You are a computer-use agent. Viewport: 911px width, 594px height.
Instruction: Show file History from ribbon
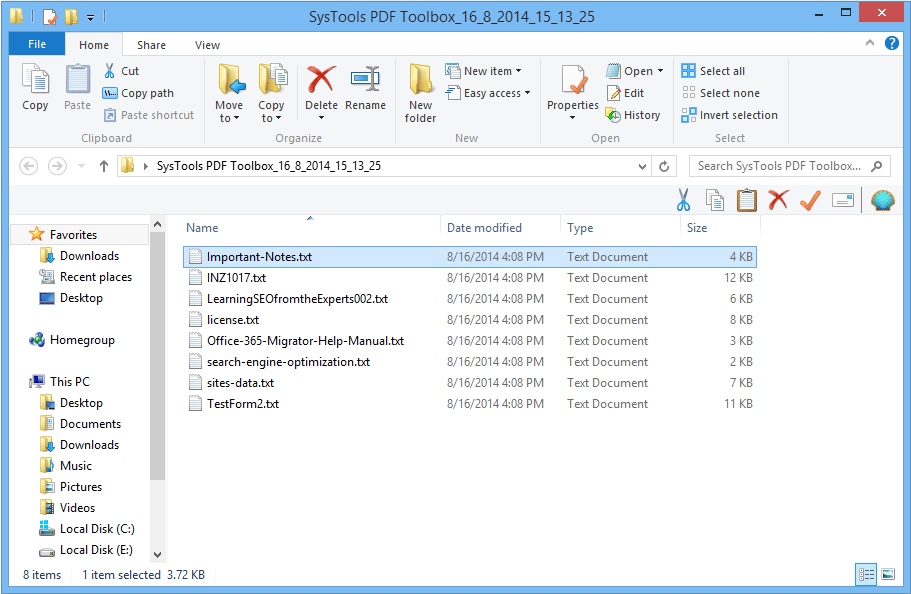[633, 115]
